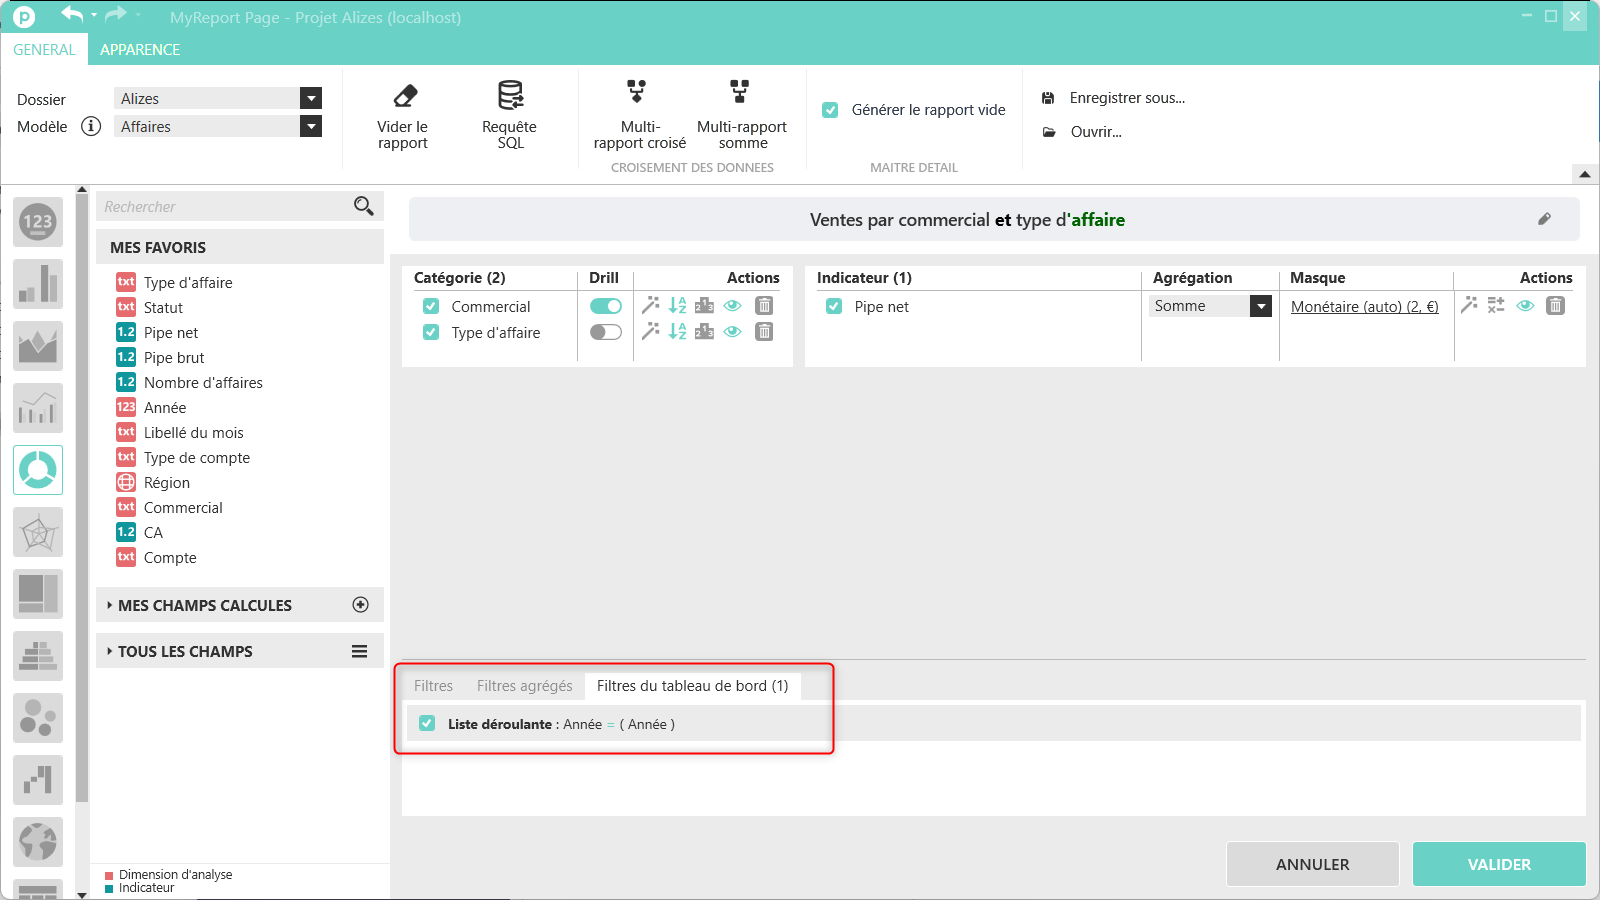Toggle Drill switch for Type d'affaire
1600x900 pixels.
(605, 332)
